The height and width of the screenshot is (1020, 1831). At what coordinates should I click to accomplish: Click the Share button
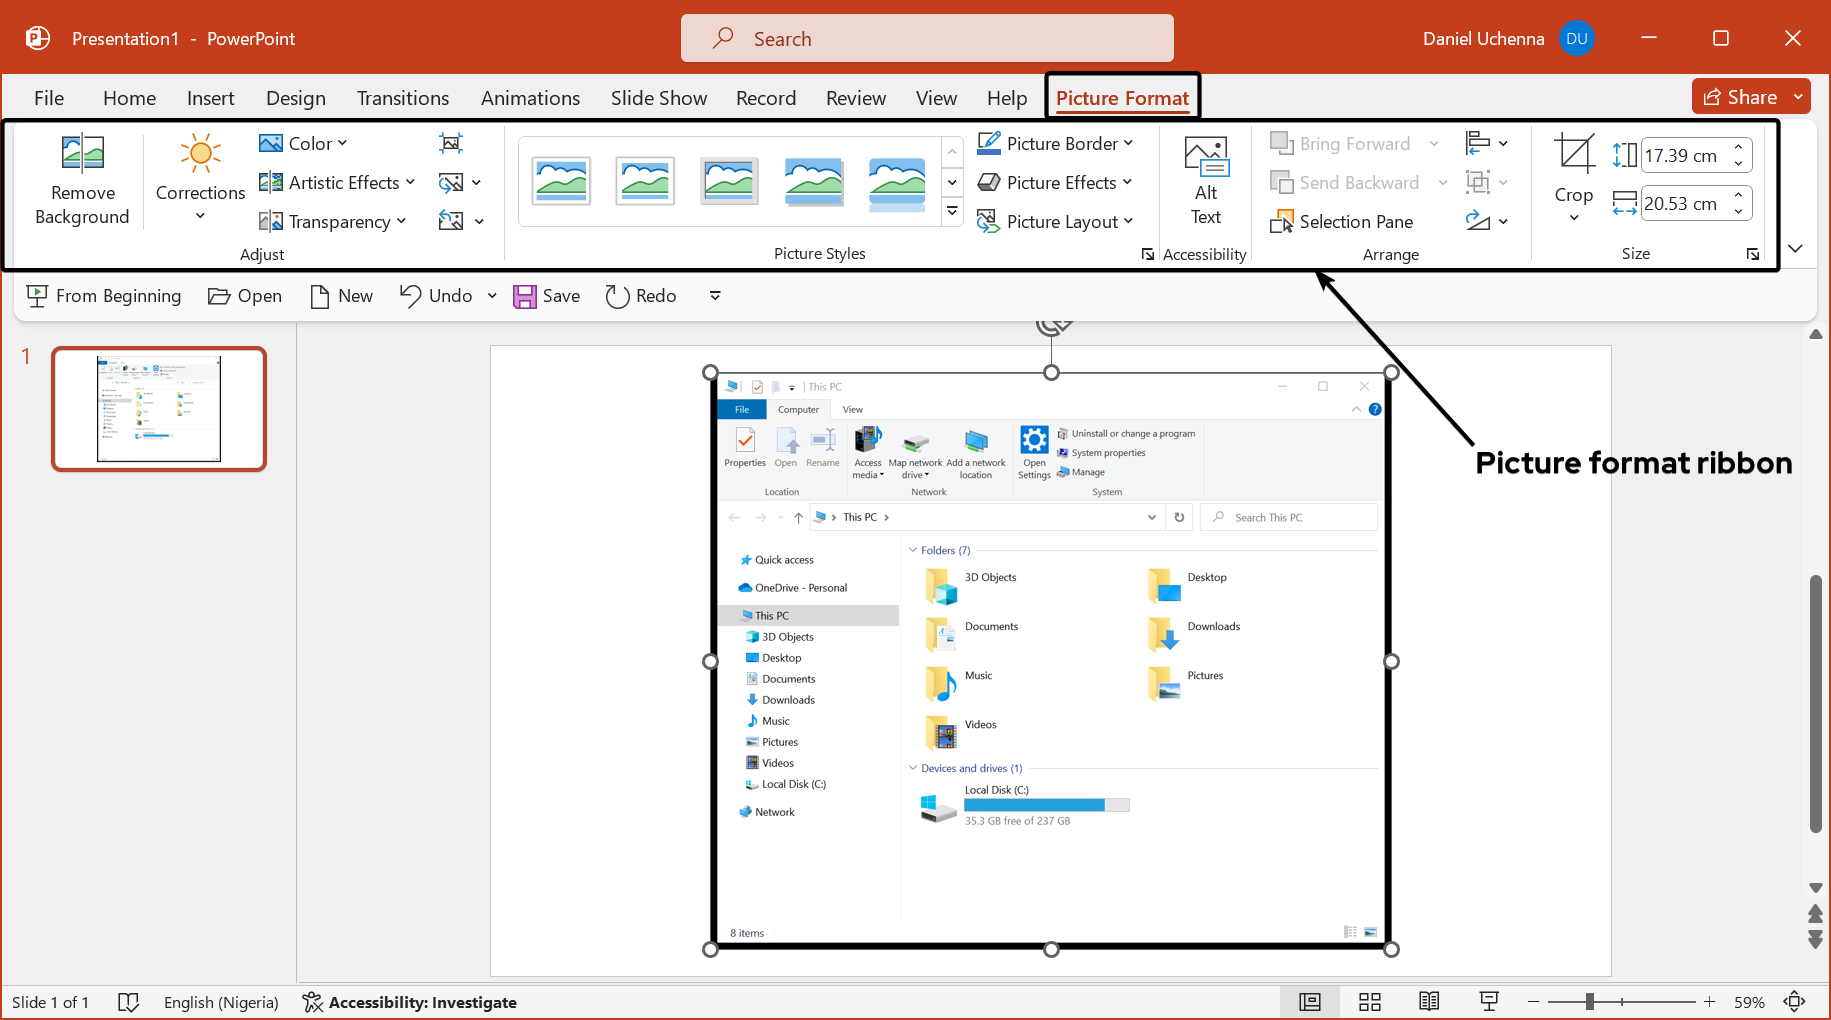coord(1750,96)
